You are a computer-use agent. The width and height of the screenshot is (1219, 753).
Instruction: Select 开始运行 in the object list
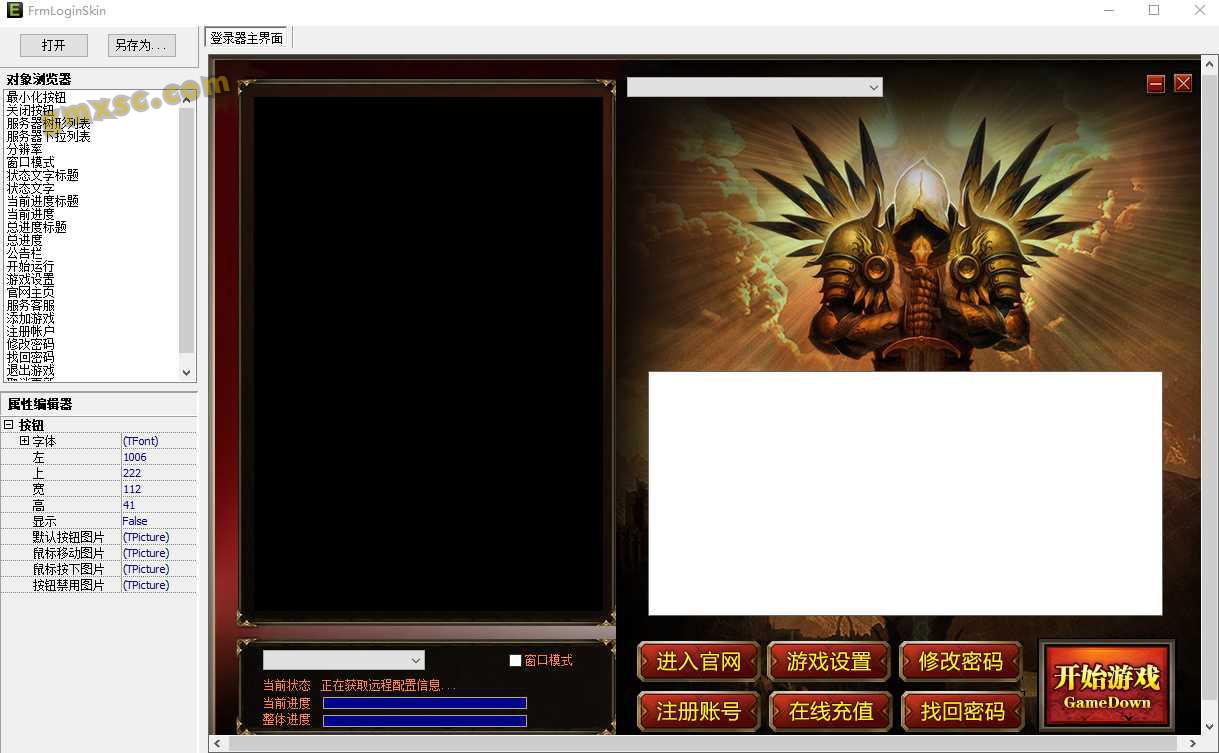30,266
